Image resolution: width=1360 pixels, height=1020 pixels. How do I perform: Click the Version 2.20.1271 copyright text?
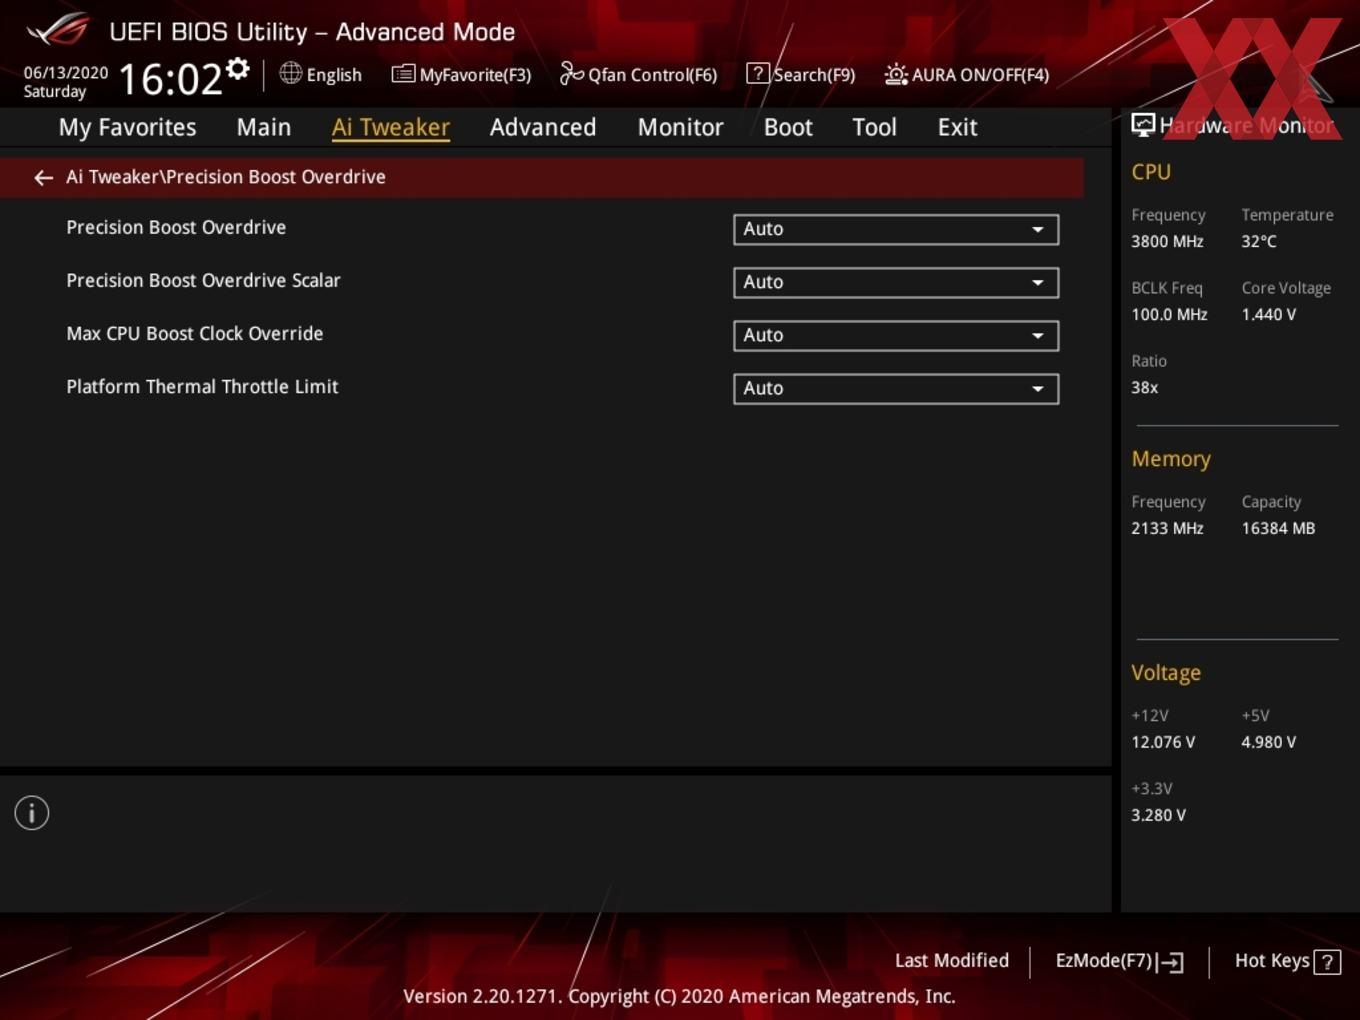679,996
